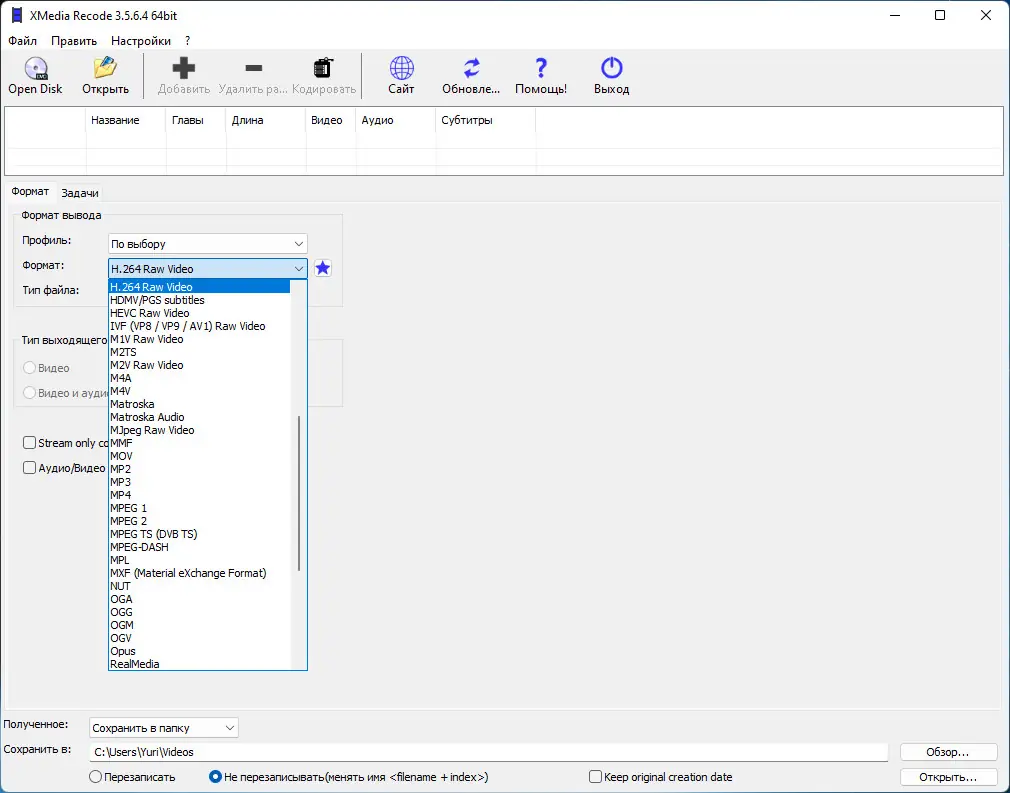
Task: Expand the Профиль dropdown
Action: 207,244
